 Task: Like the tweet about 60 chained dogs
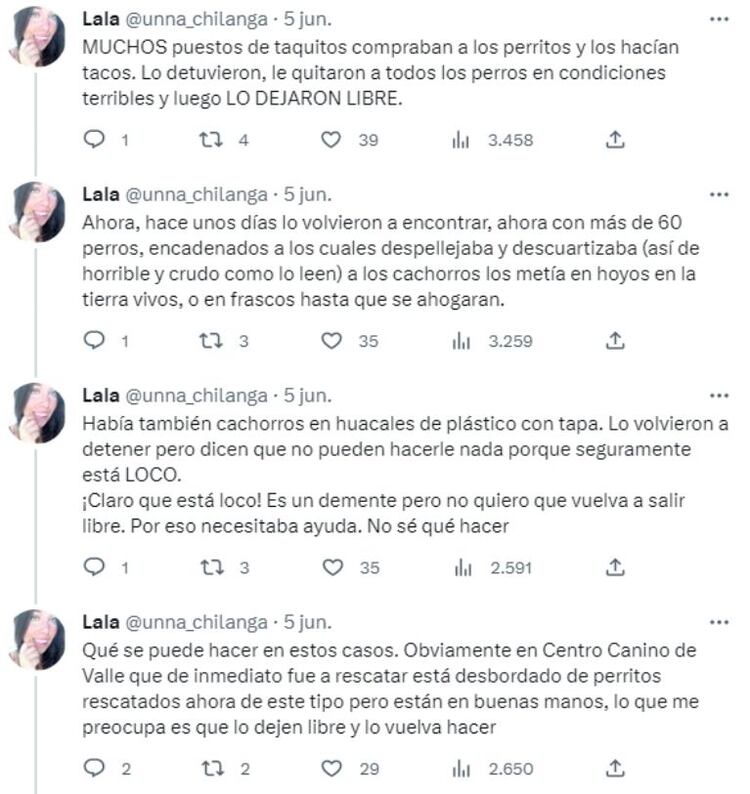[331, 341]
